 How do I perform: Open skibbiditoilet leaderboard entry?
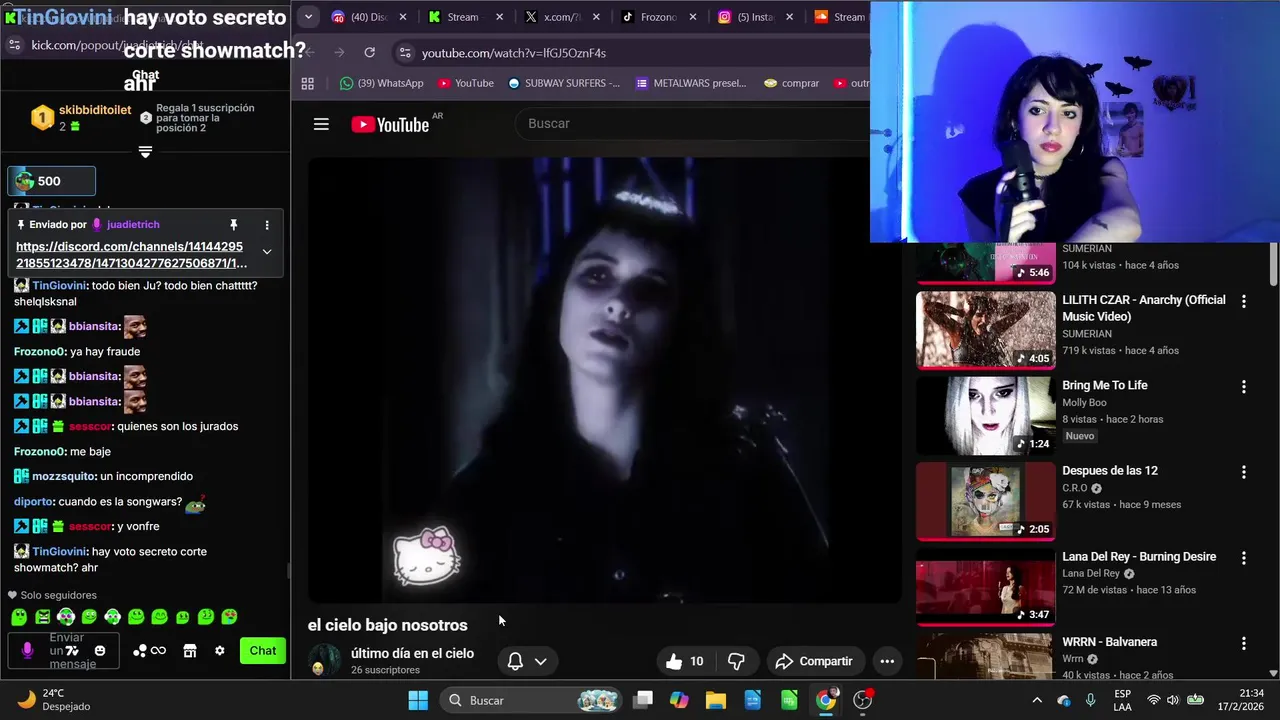(x=81, y=118)
